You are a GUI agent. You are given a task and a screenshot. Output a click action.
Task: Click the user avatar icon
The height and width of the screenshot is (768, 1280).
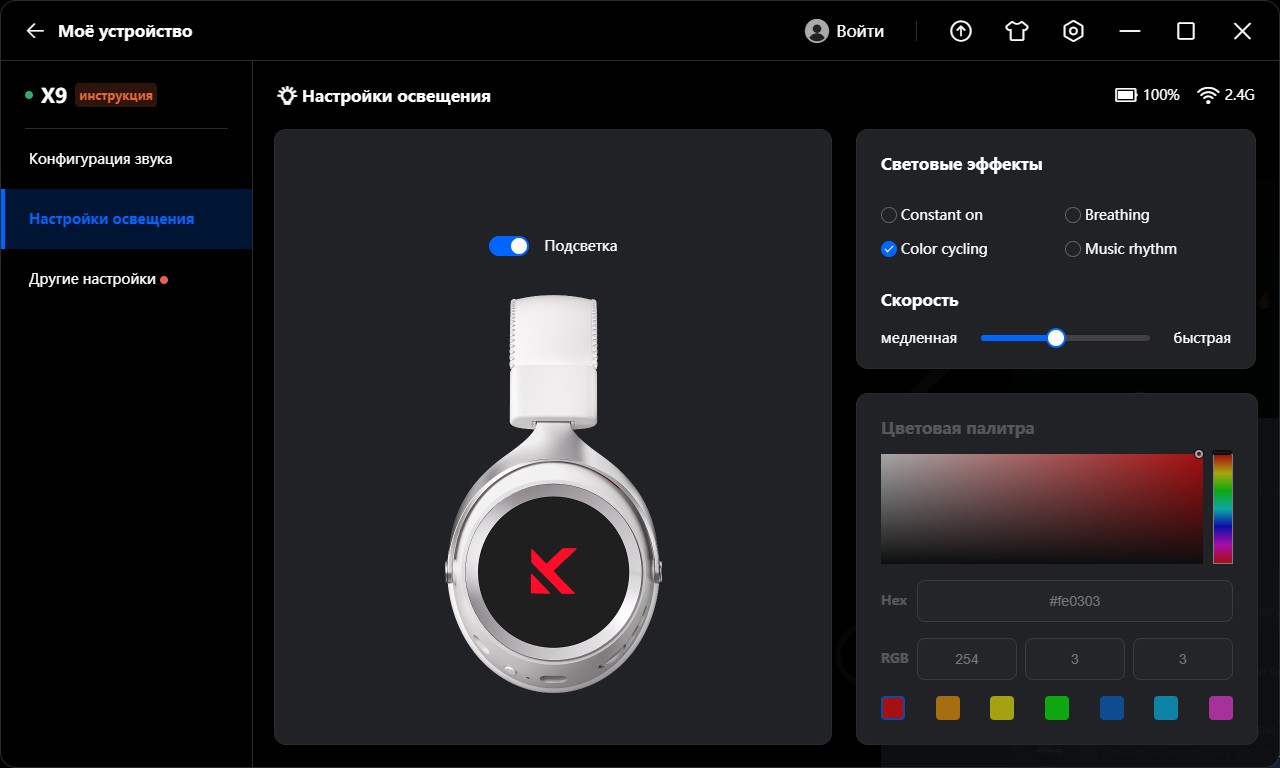[x=817, y=31]
